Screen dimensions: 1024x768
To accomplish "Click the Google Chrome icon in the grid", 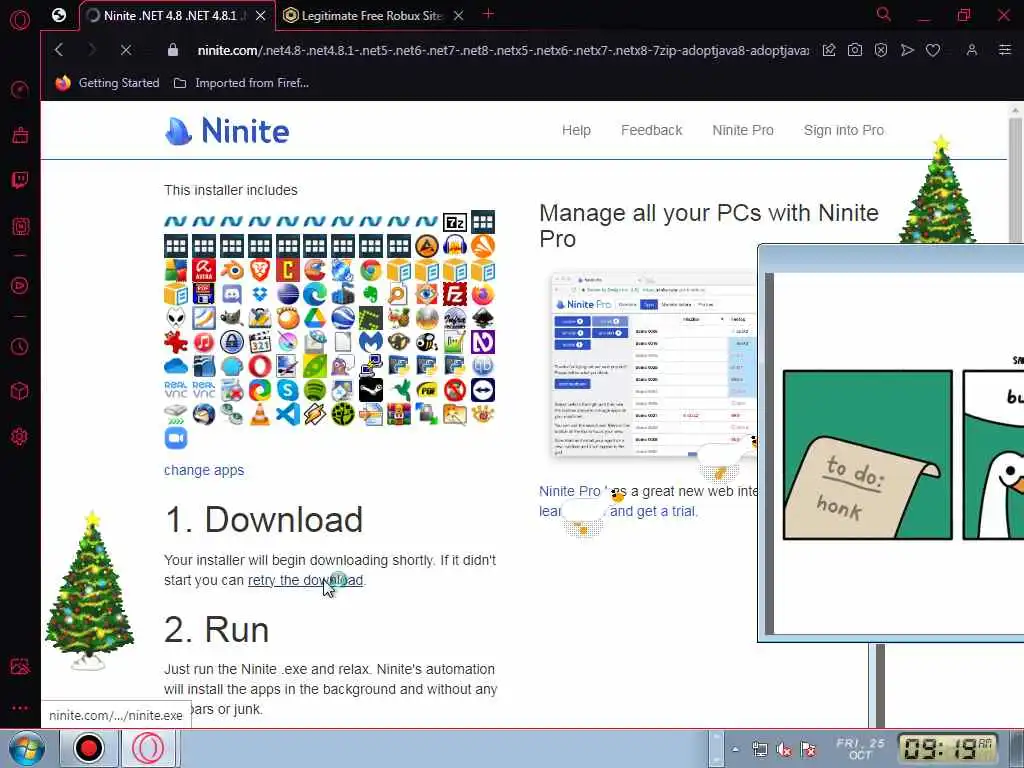I will click(x=370, y=270).
